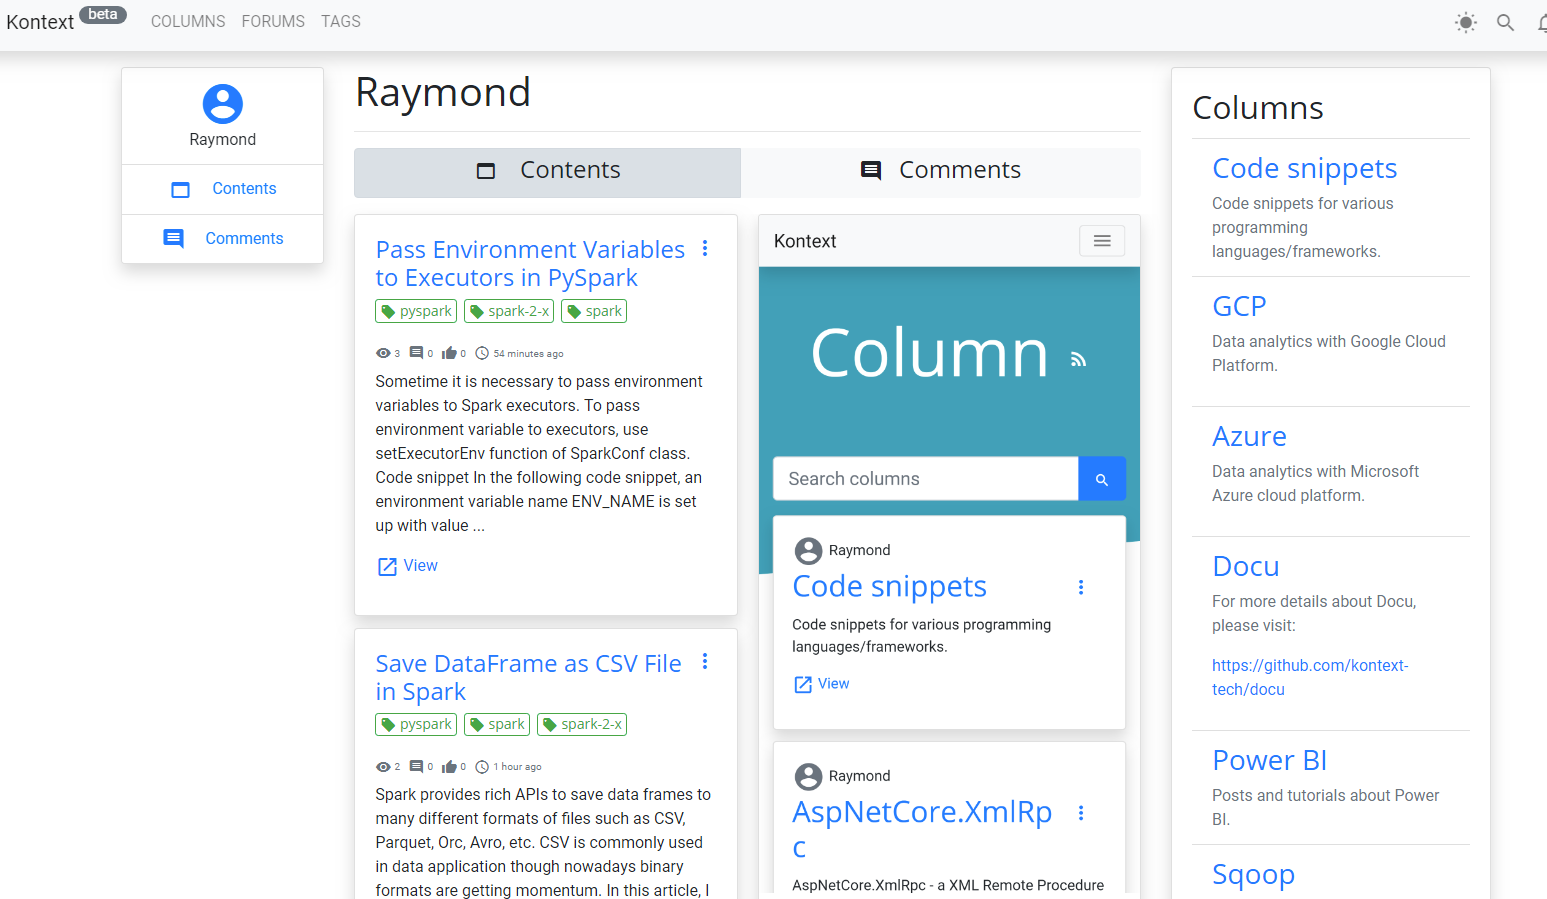Image resolution: width=1547 pixels, height=899 pixels.
Task: Open Pass Environment Variables to Executors article title
Action: [530, 263]
